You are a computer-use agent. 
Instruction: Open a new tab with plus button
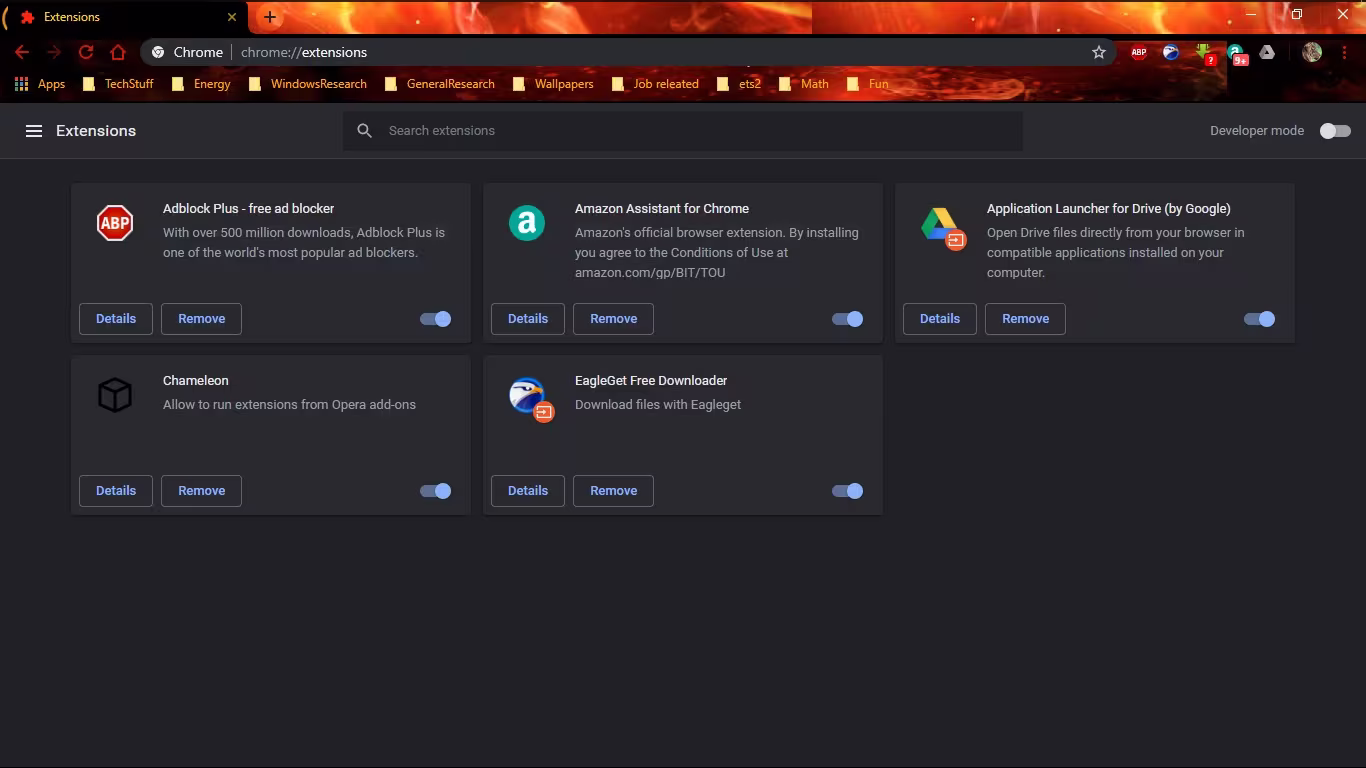[x=270, y=17]
